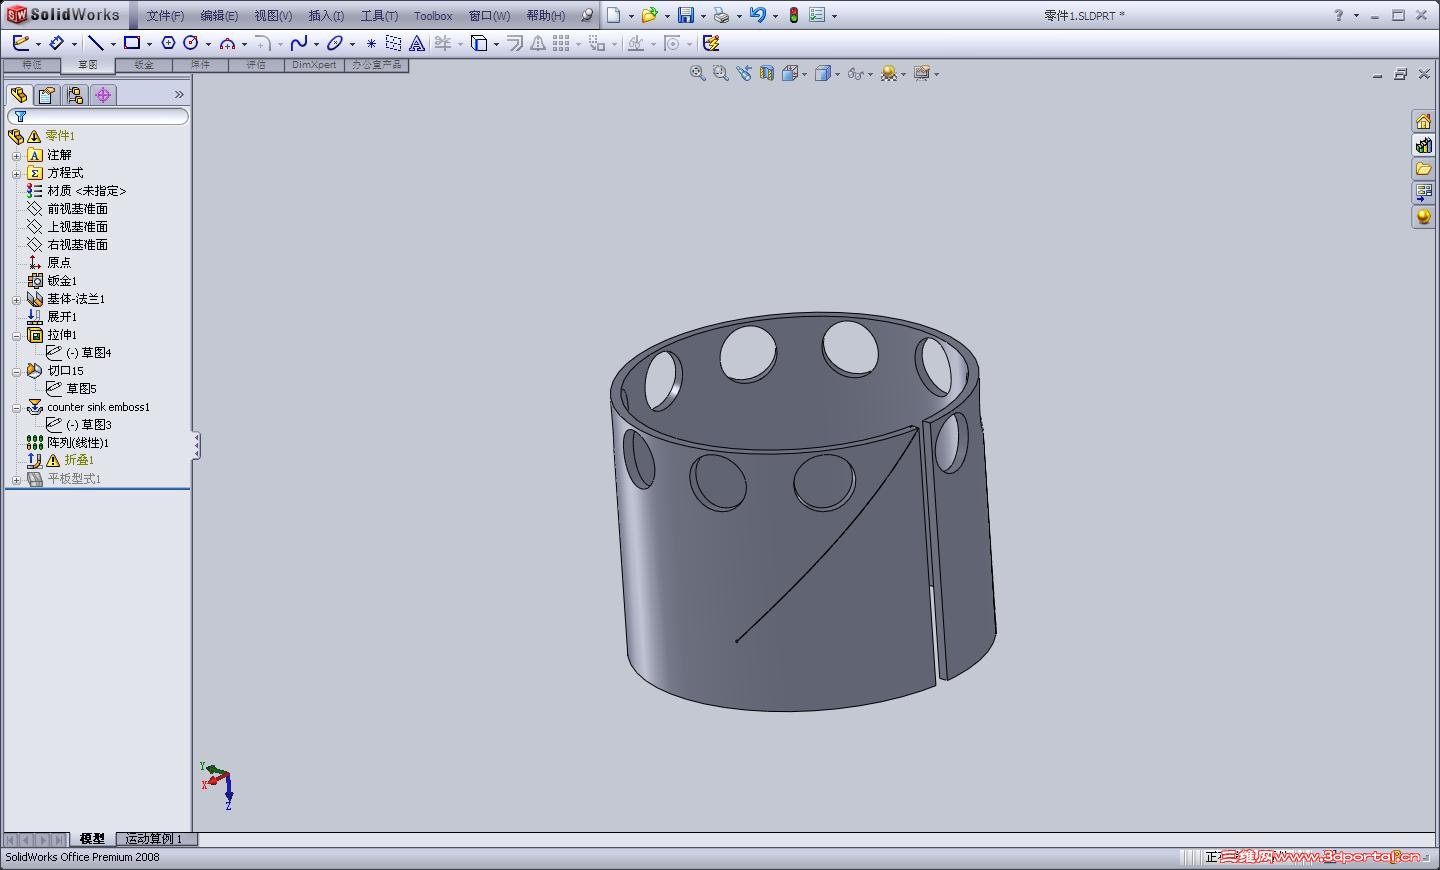
Task: Click the Rebuild traffic light icon
Action: click(793, 15)
